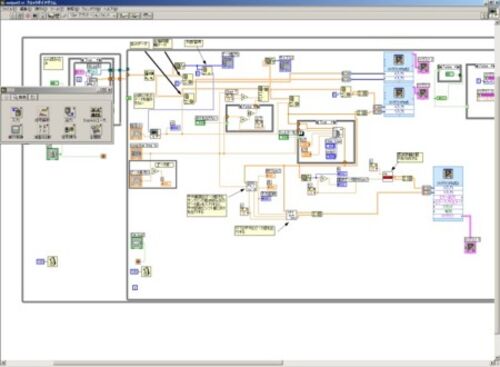Click the red-striped node beside the arrow-pointed comment
Viewport: 500px width, 367px height.
coord(387,177)
